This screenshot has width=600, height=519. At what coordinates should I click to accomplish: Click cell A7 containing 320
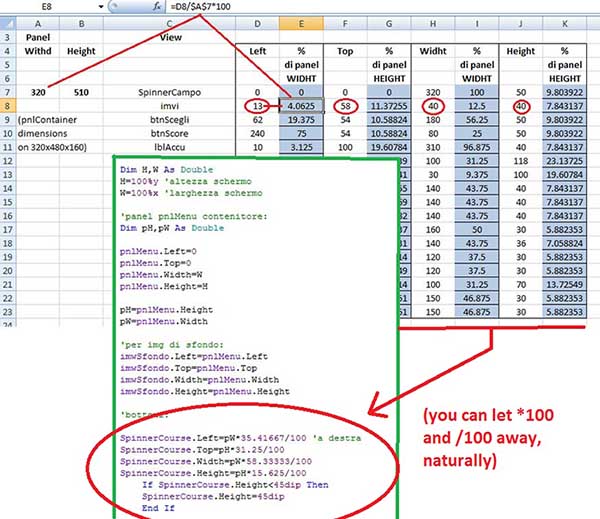click(38, 92)
